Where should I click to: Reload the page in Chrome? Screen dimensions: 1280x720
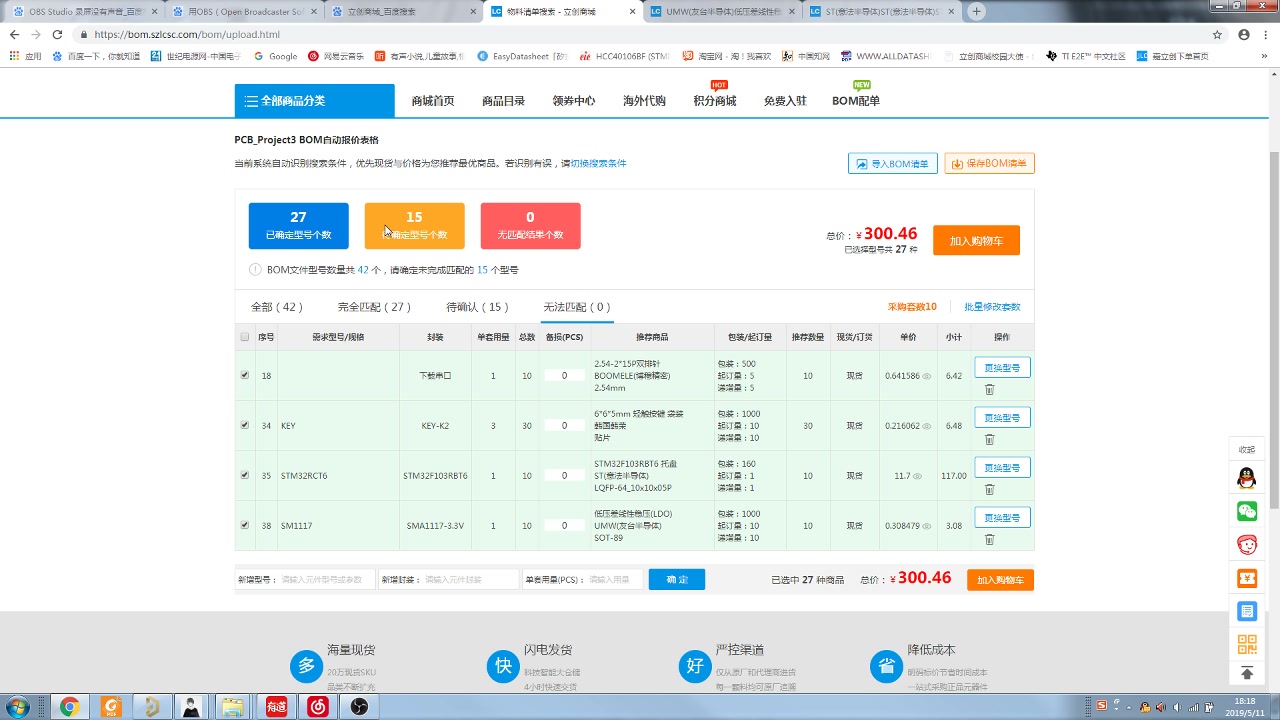coord(57,34)
